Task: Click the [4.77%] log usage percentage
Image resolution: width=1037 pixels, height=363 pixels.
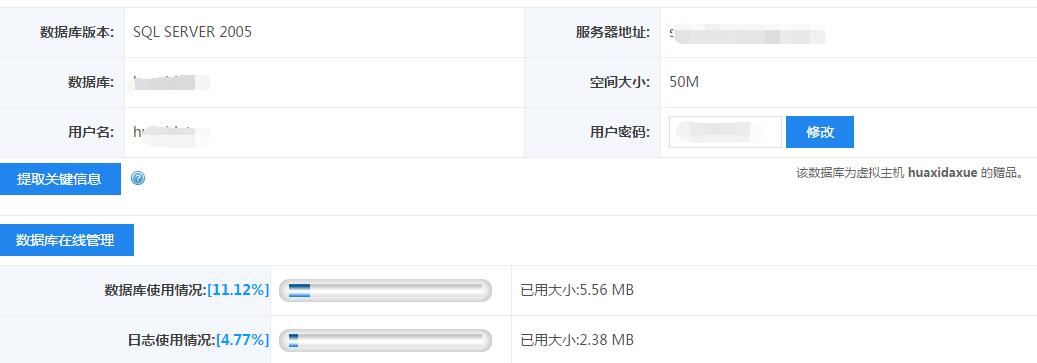Action: [x=242, y=340]
